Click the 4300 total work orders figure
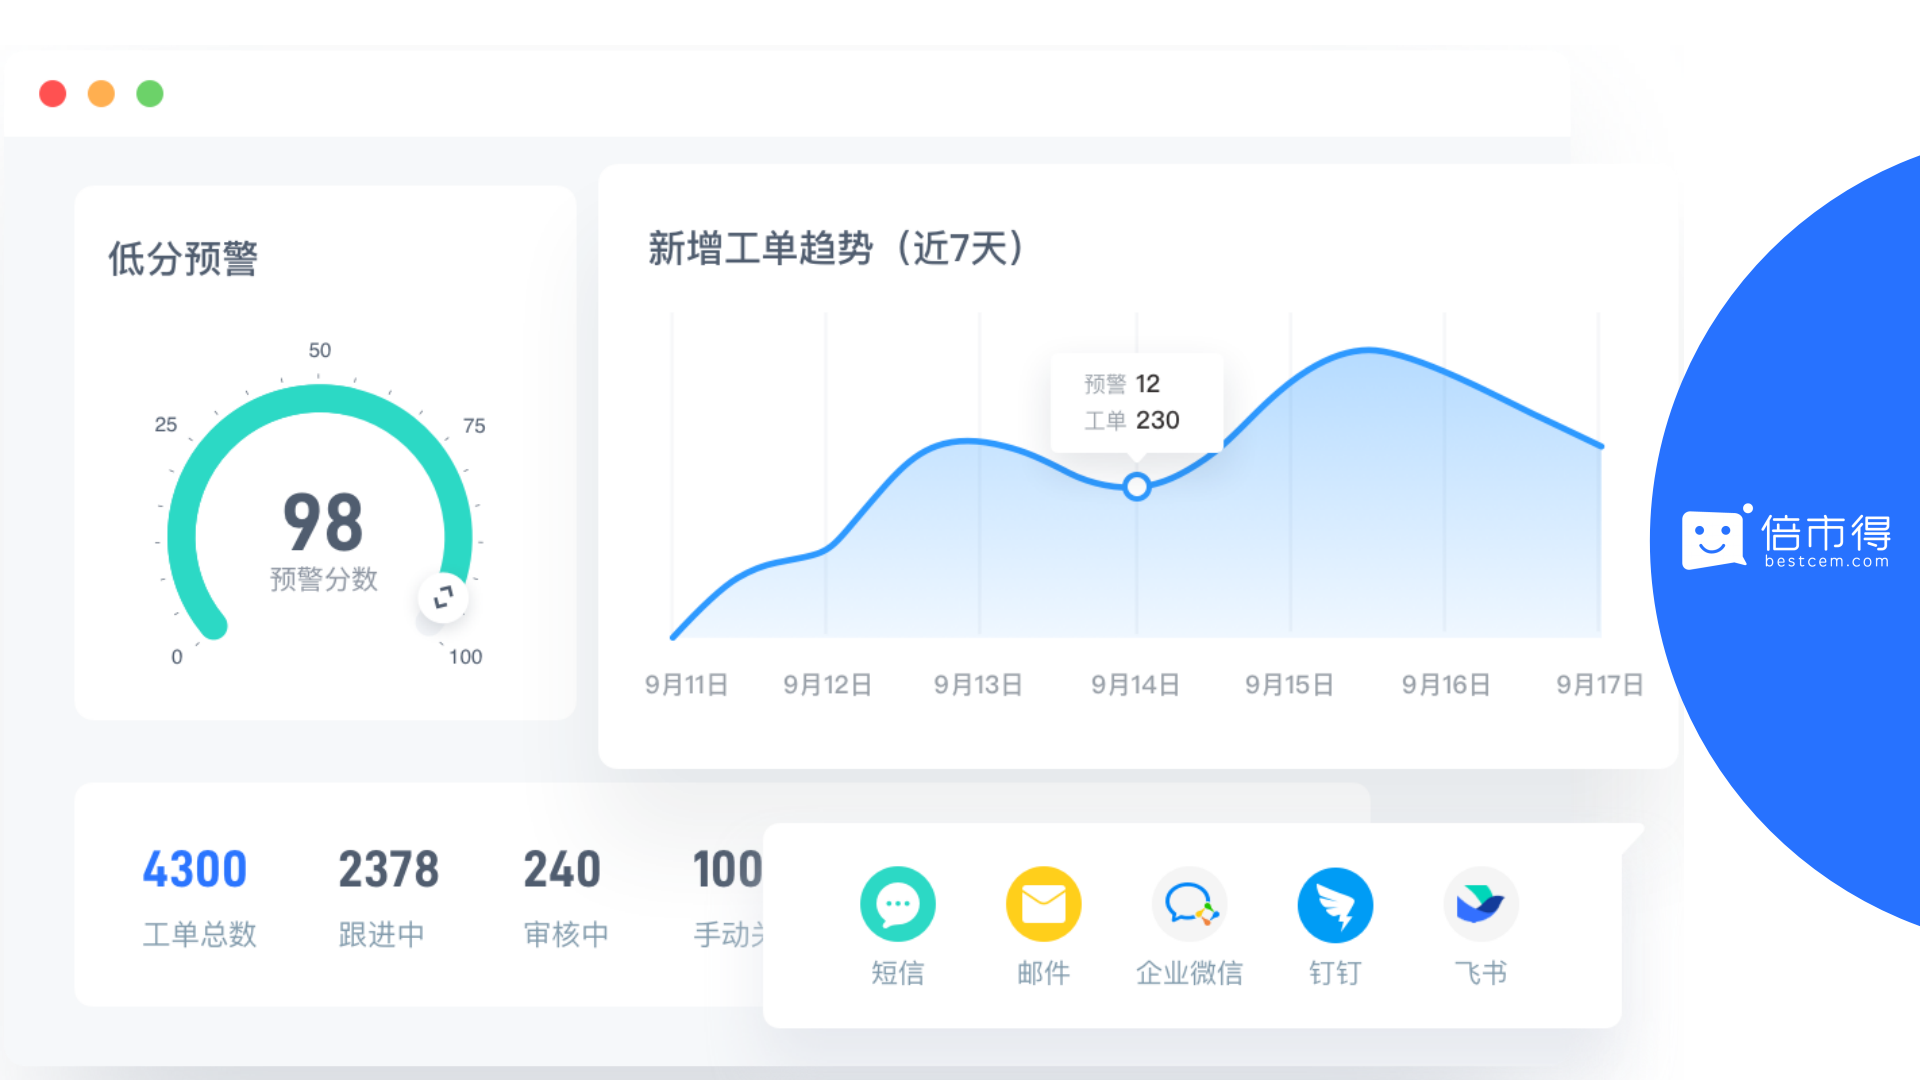 (x=195, y=869)
